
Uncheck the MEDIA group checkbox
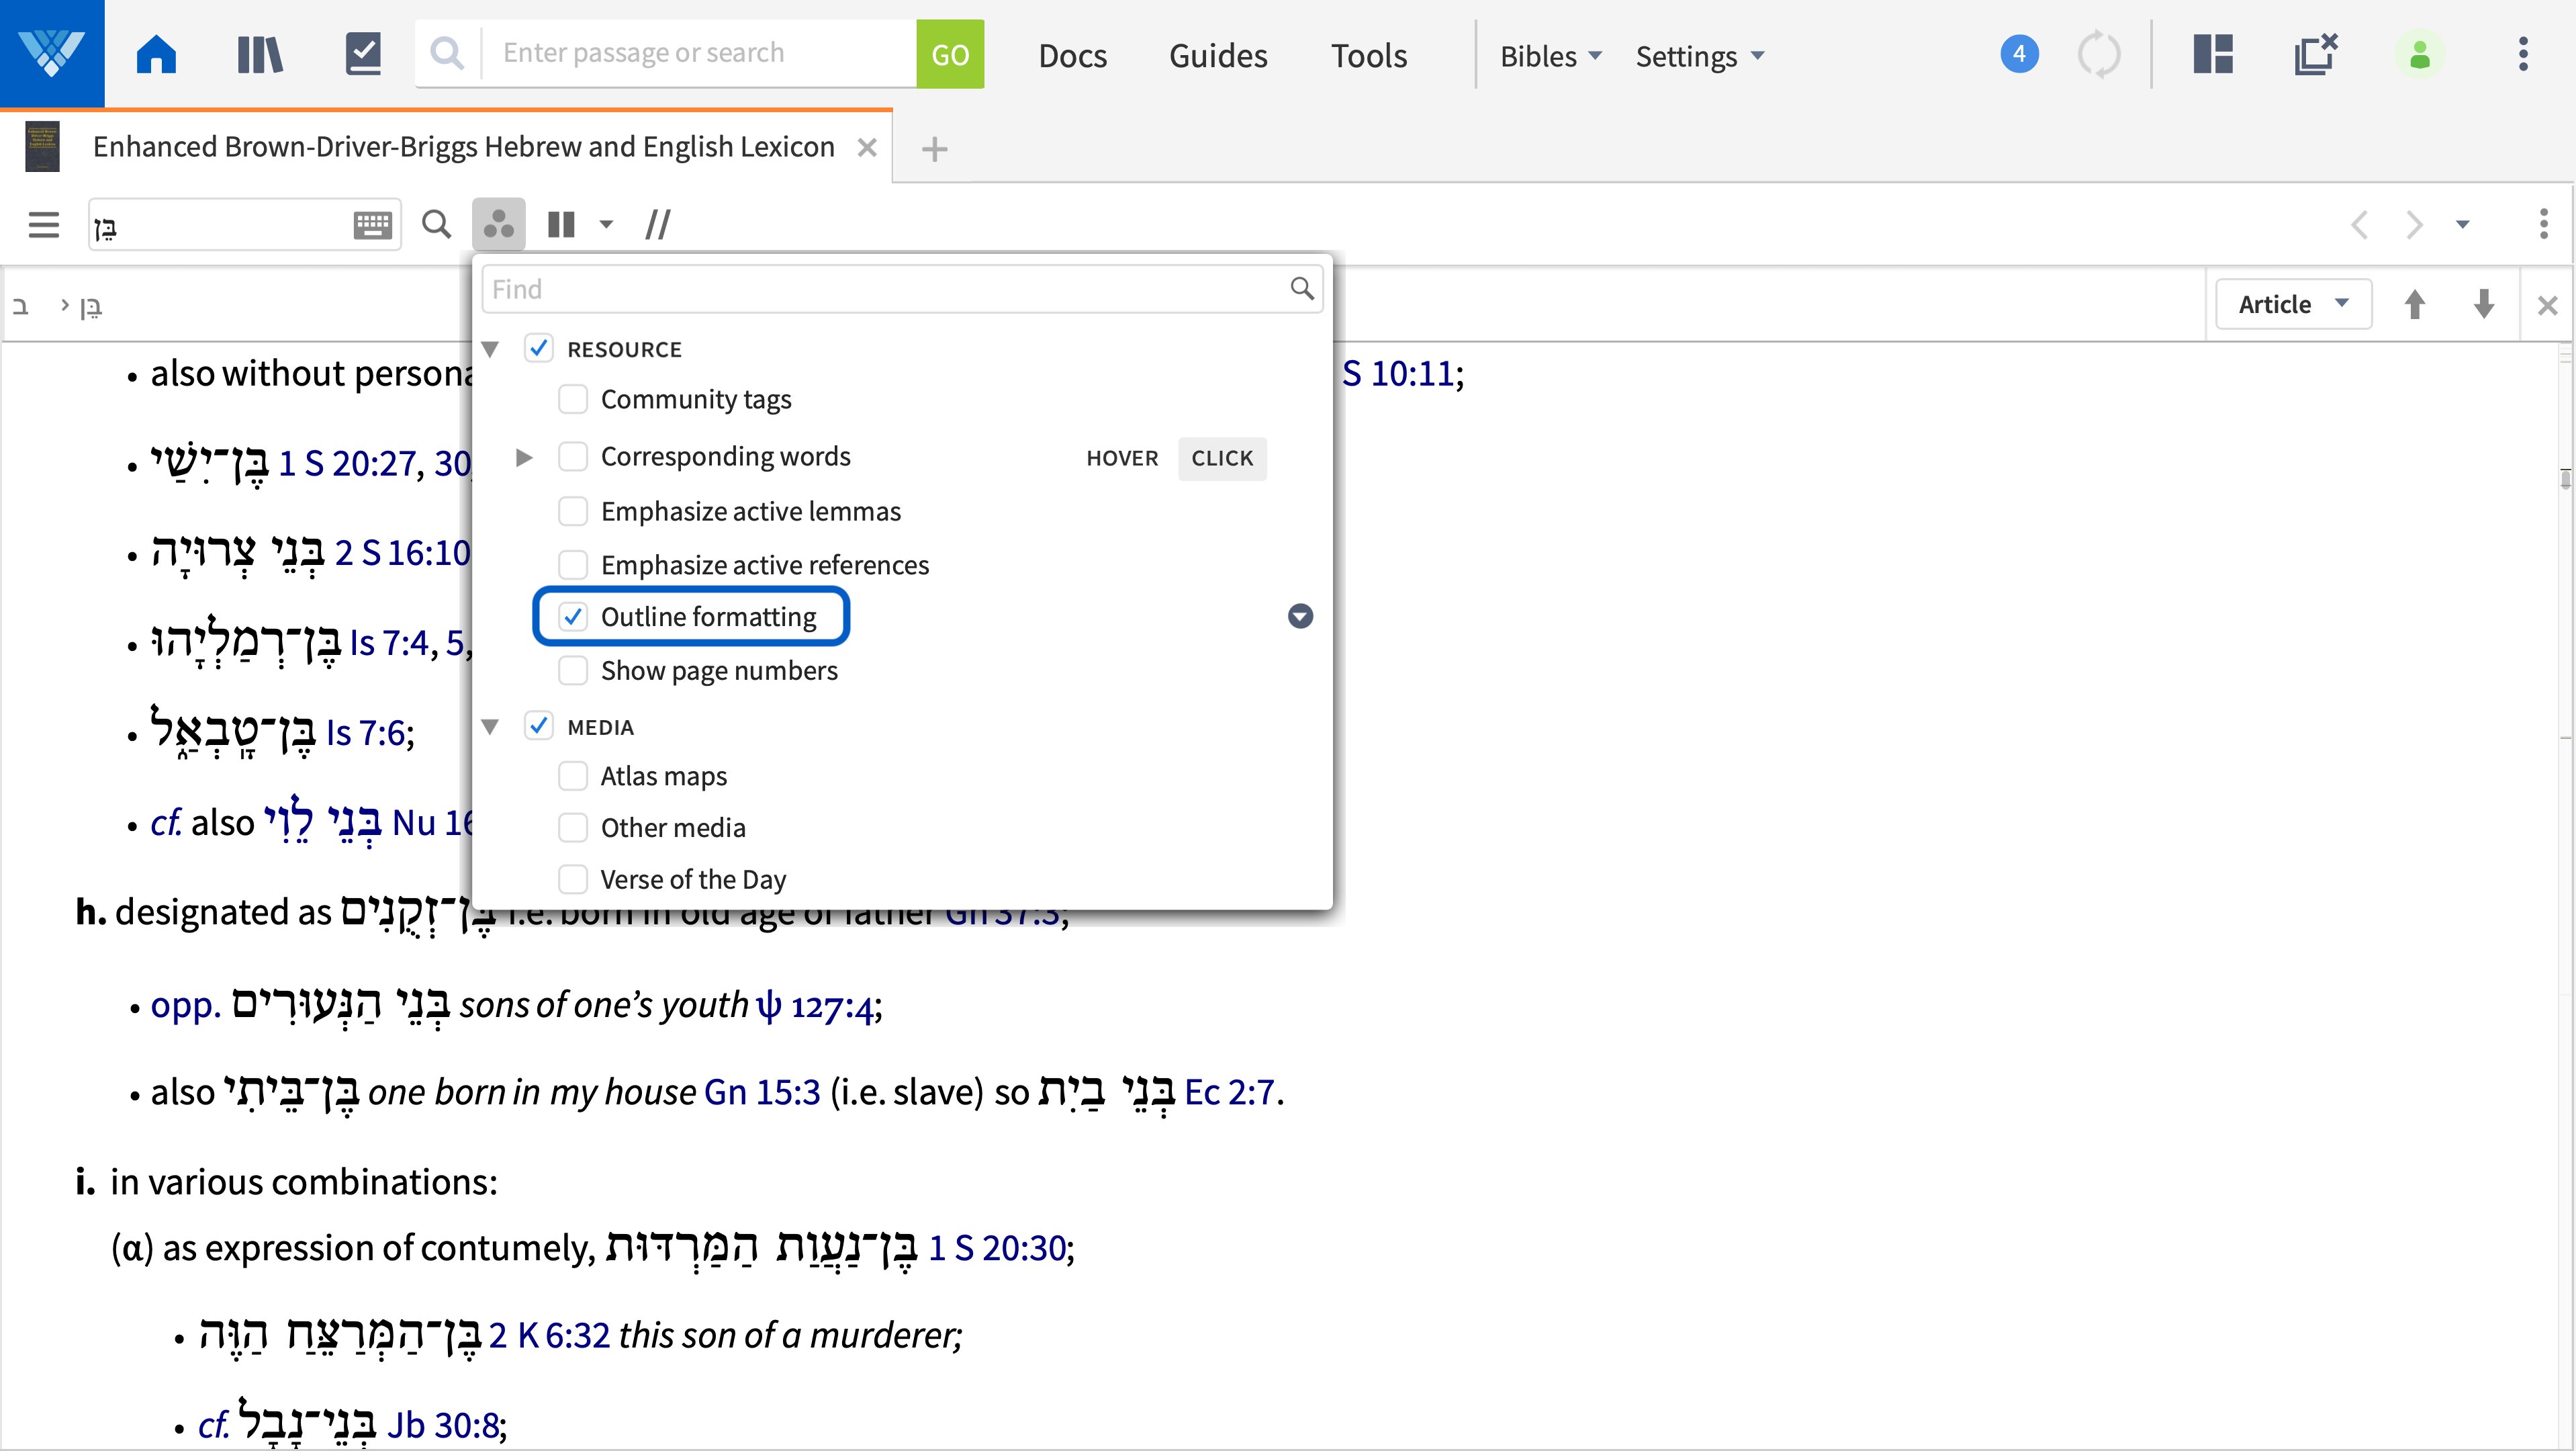pyautogui.click(x=538, y=726)
